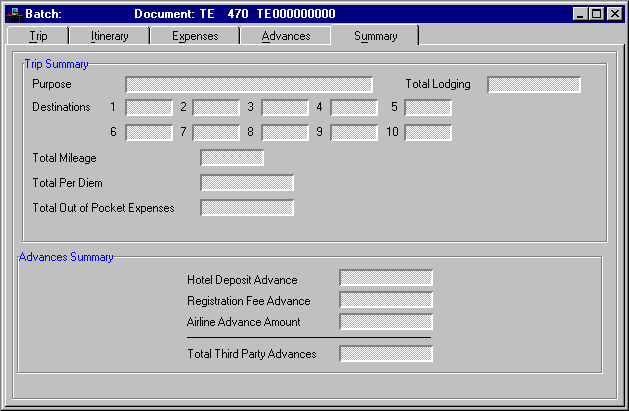Switch to the Trip tab
This screenshot has width=629, height=411.
(x=38, y=36)
